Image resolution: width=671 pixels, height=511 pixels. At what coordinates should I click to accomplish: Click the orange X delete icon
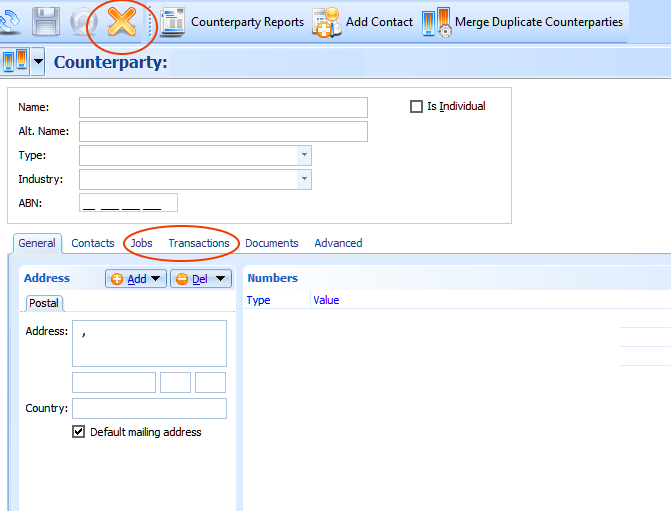coord(122,21)
